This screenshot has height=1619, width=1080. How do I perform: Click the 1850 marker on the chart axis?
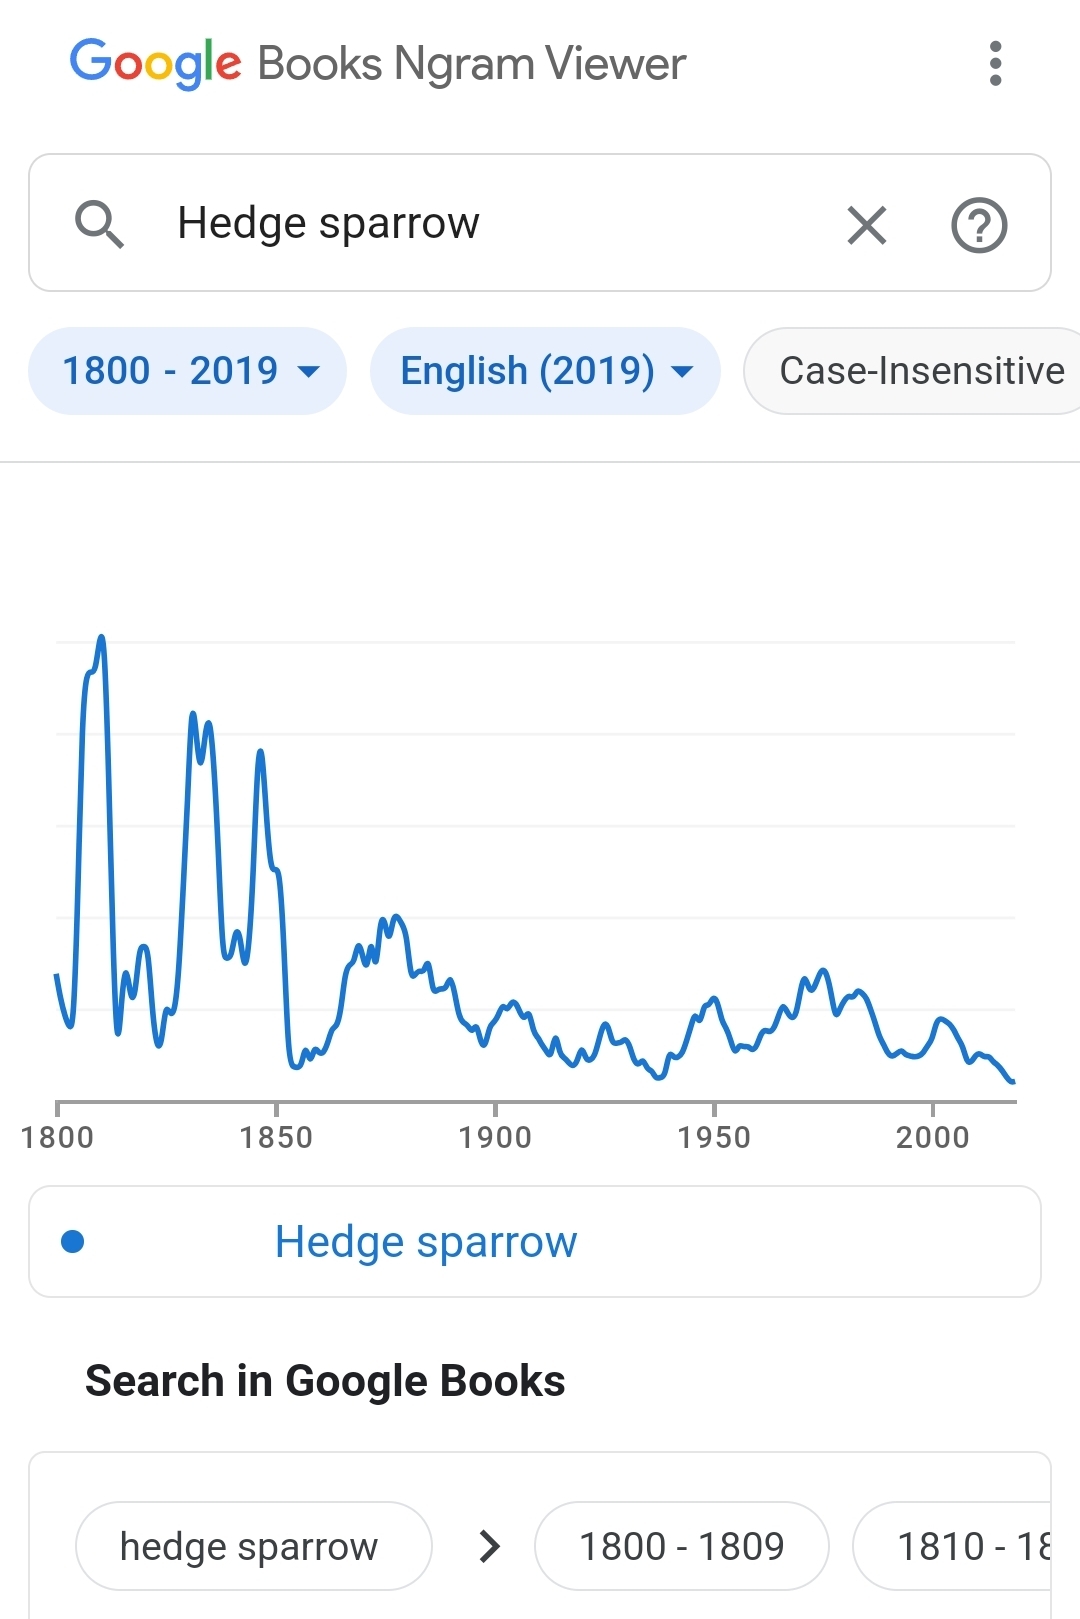coord(276,1136)
